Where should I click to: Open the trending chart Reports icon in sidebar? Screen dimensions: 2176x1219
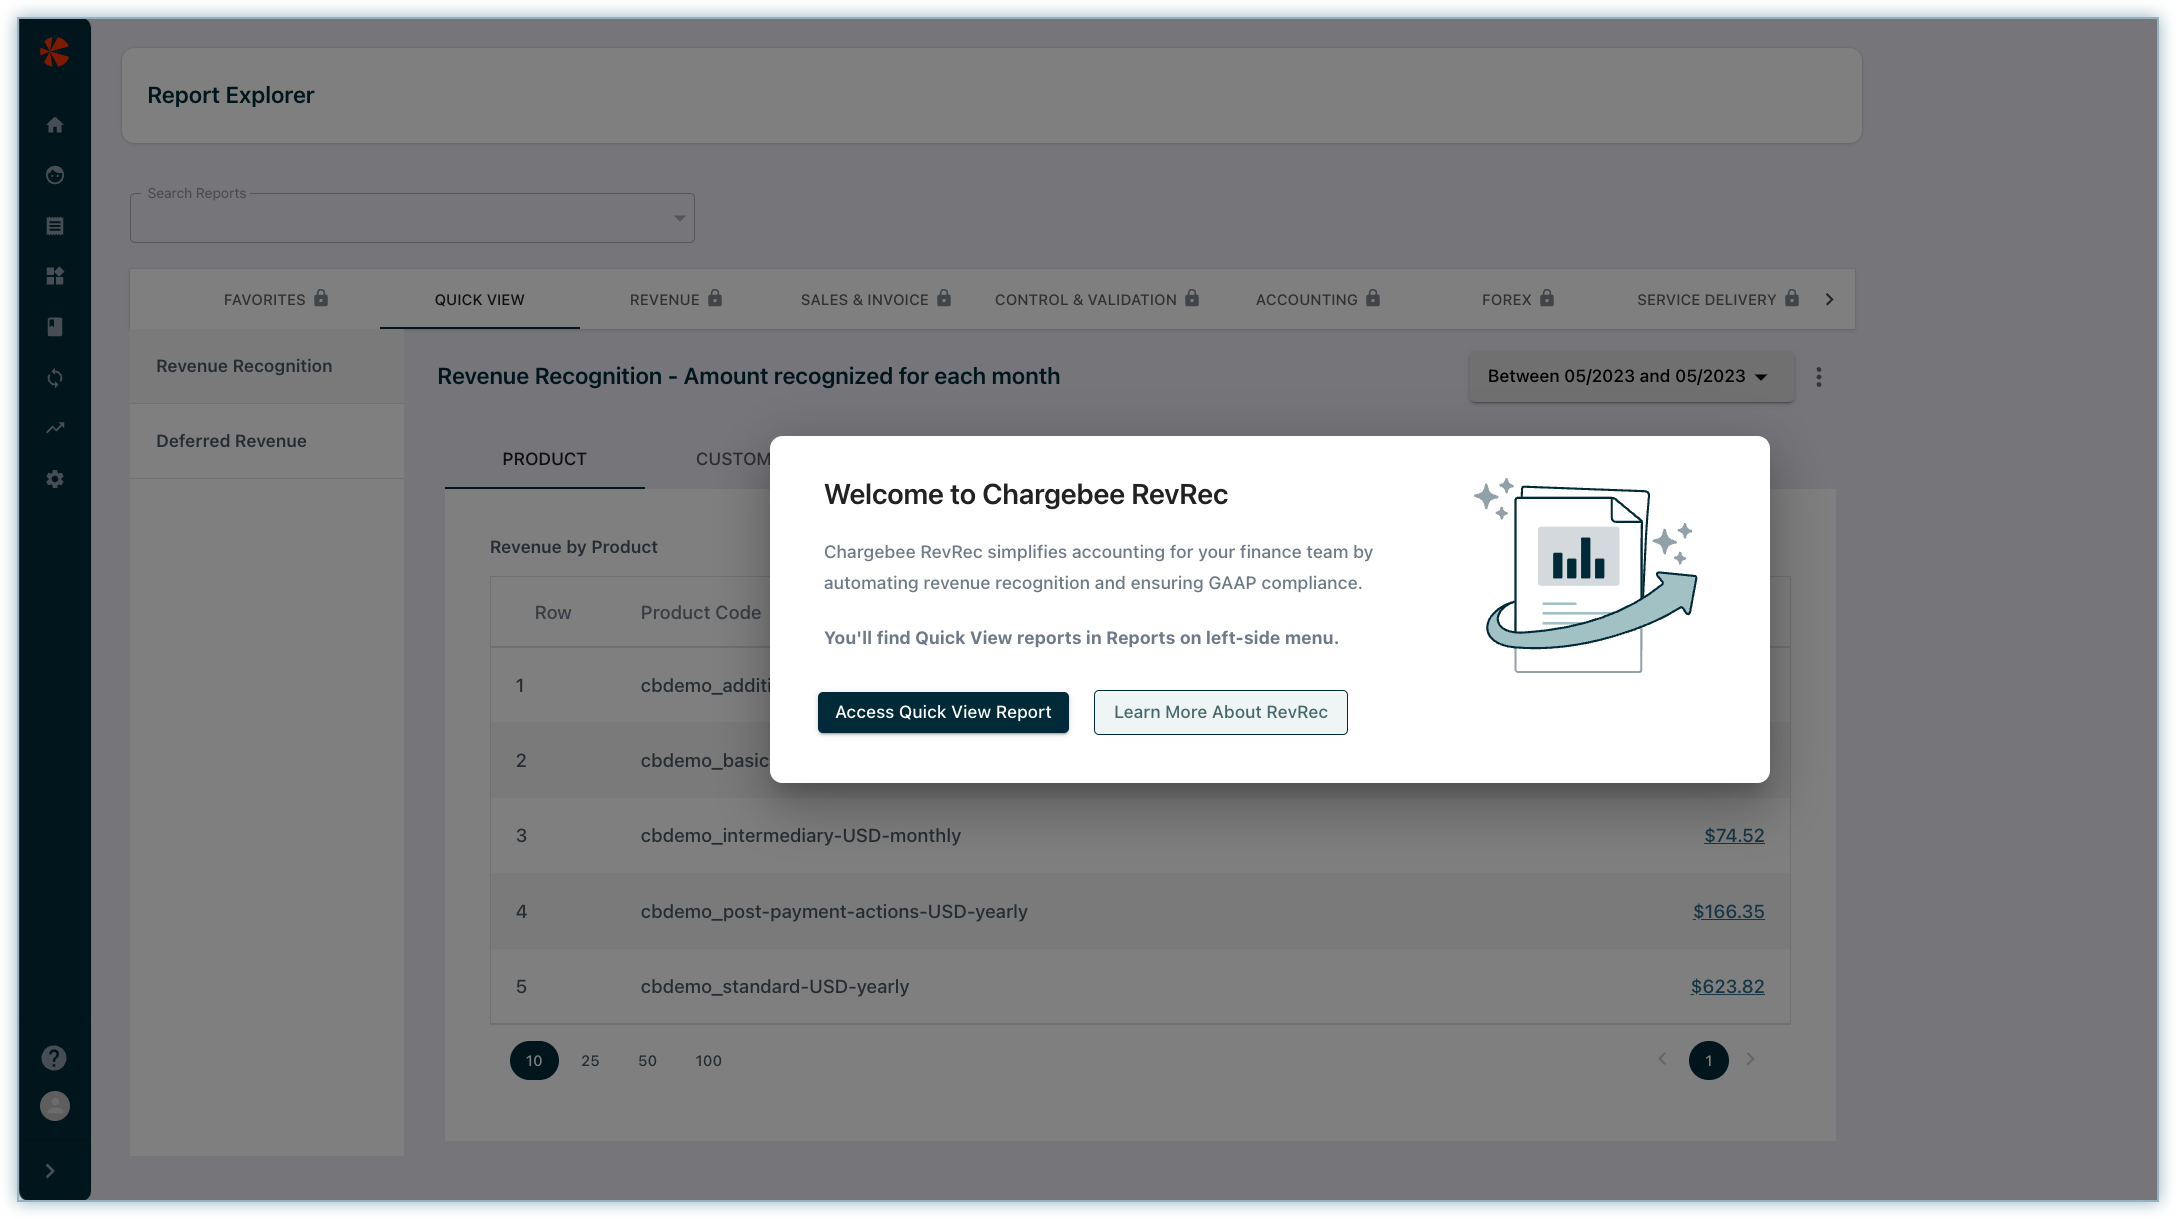55,428
